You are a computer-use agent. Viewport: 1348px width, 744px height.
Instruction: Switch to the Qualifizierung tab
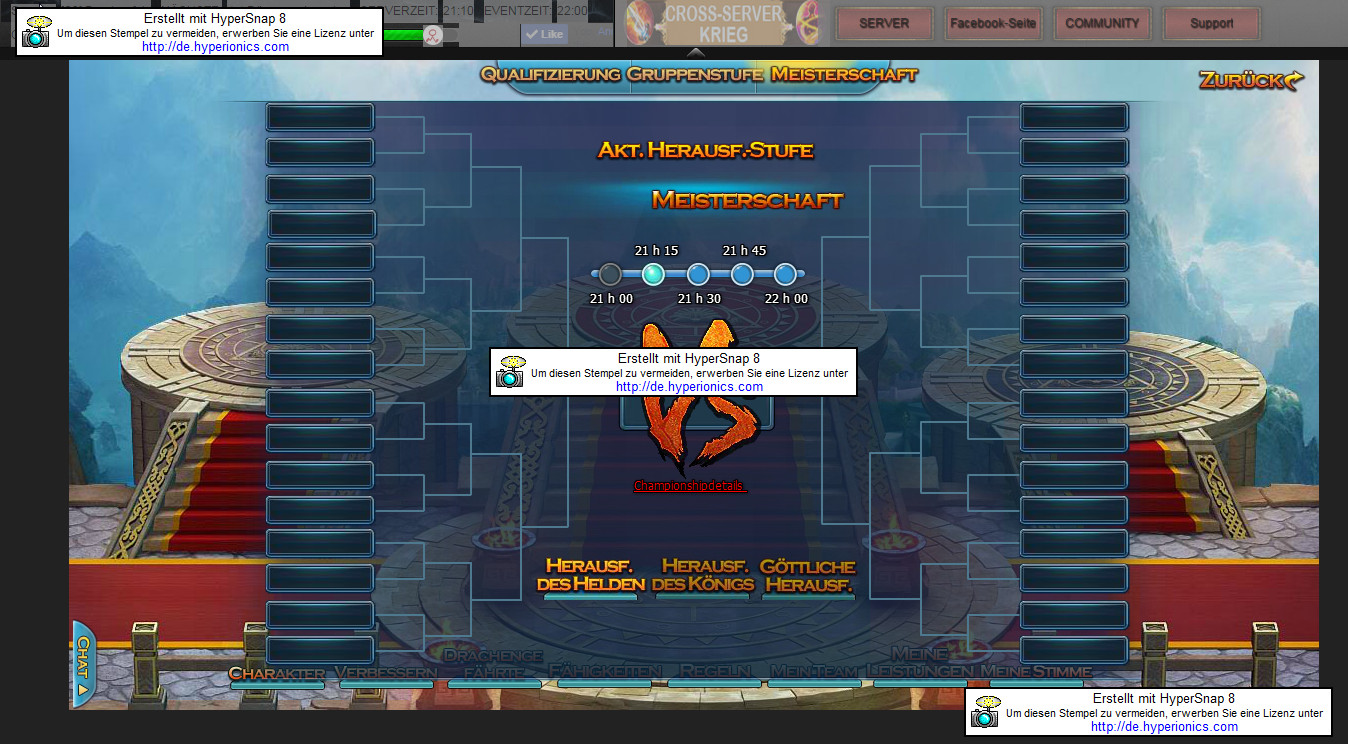(x=551, y=74)
